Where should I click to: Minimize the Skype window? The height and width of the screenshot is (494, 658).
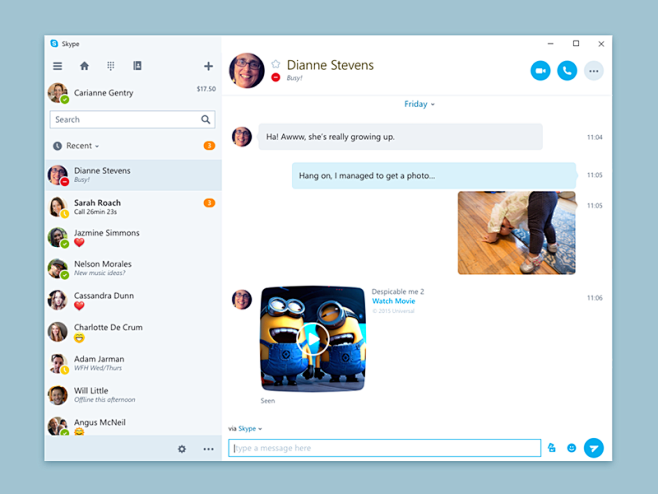[551, 43]
